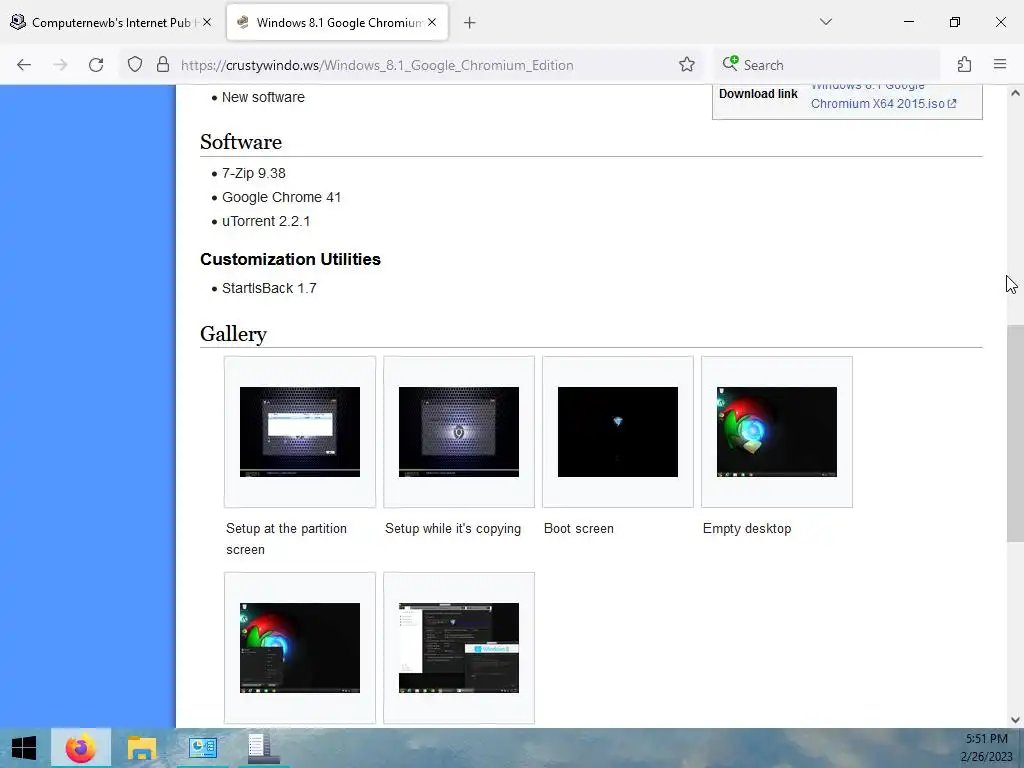This screenshot has width=1024, height=768.
Task: Open the Control Panel taskbar icon
Action: pos(202,748)
